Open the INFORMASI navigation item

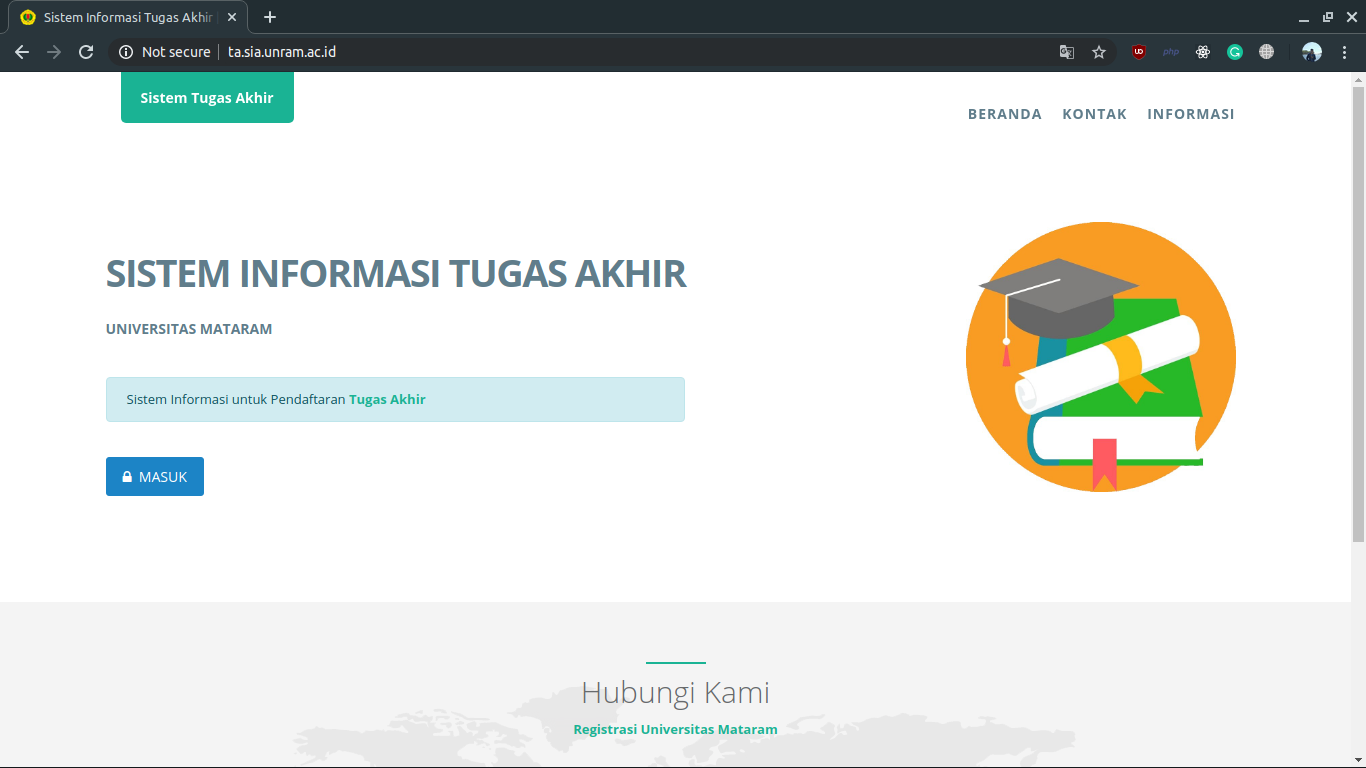click(x=1191, y=114)
